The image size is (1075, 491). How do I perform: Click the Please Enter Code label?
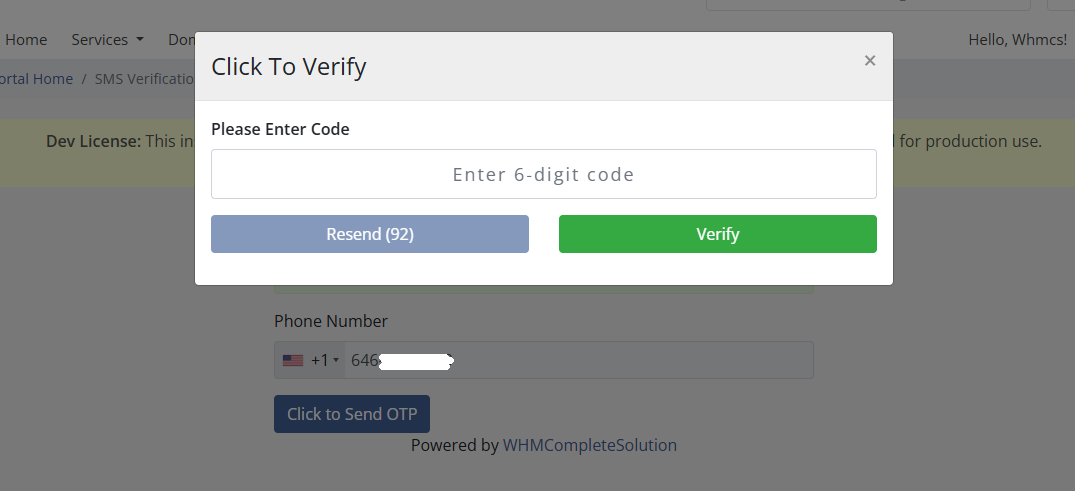pos(280,129)
